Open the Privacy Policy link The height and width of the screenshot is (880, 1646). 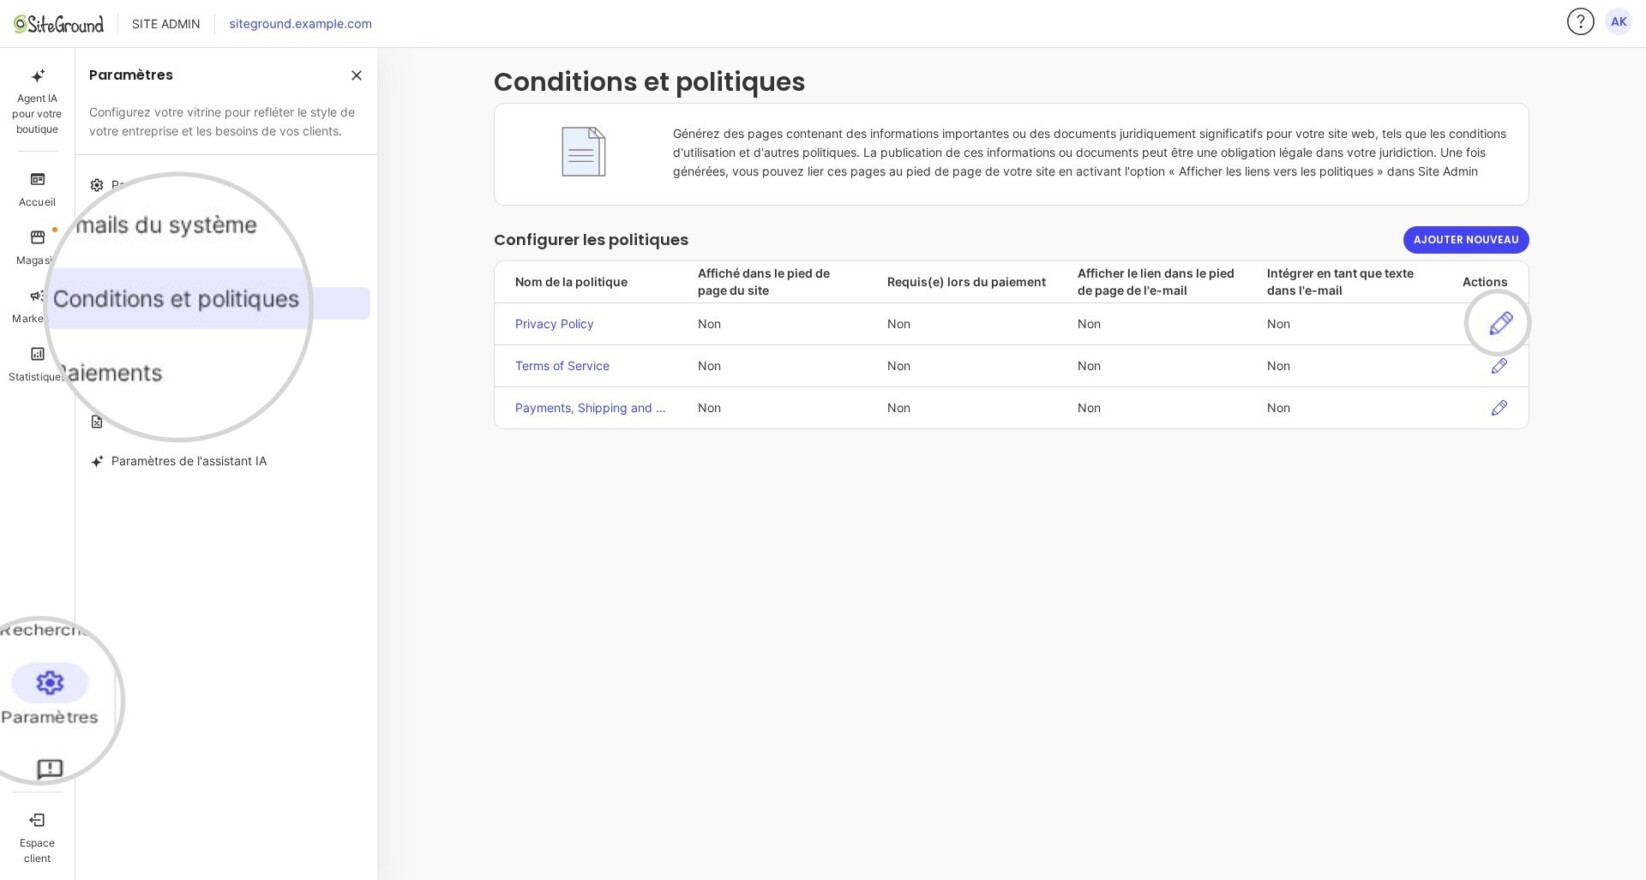[554, 324]
